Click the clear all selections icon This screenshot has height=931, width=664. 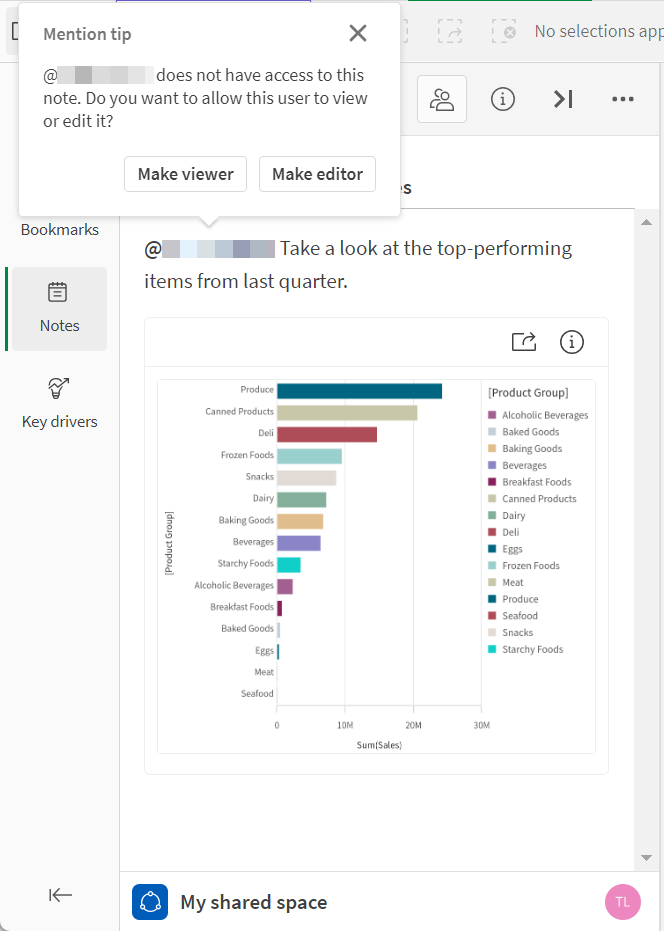504,31
